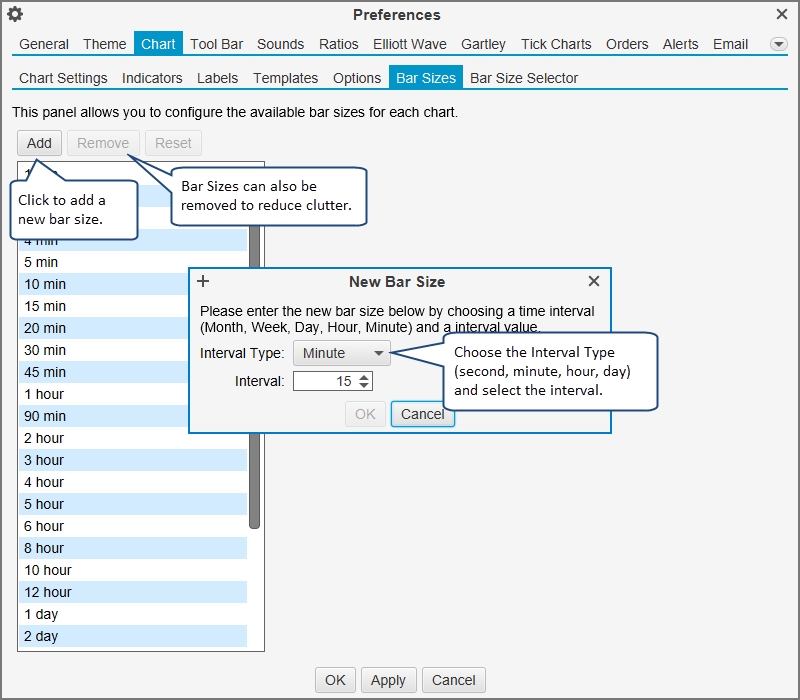Select the 1 day bar size
Viewport: 800px width, 700px height.
133,614
